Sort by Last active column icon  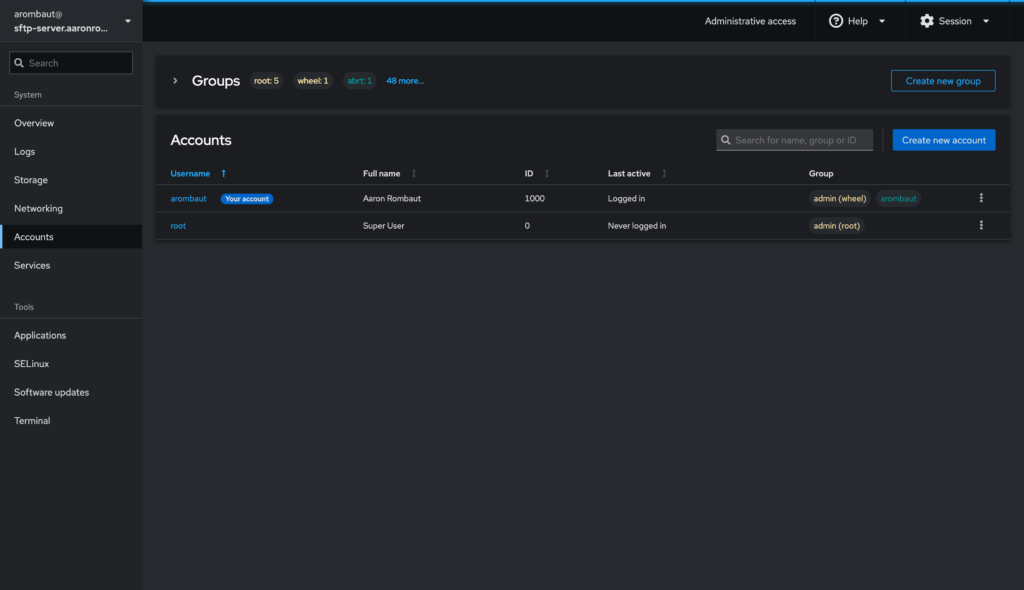(664, 174)
